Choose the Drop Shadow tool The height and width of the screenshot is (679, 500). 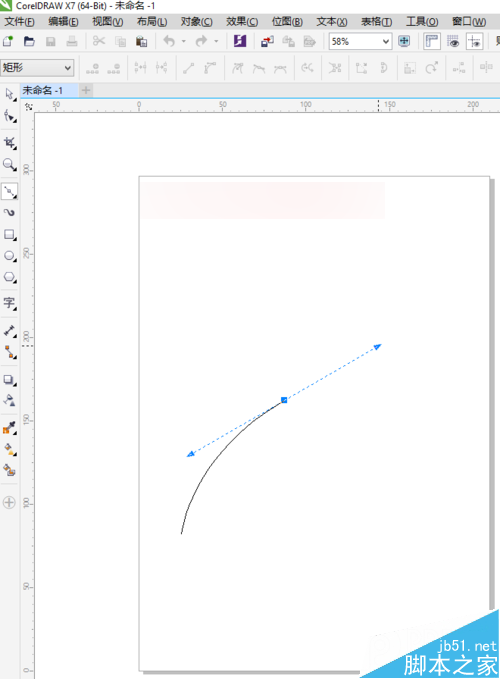[10, 380]
